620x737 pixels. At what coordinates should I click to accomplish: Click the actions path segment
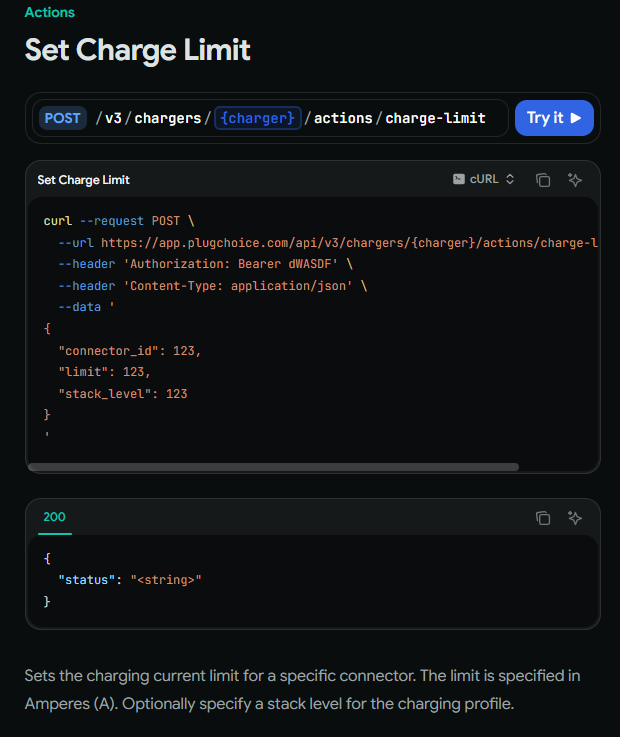343,118
